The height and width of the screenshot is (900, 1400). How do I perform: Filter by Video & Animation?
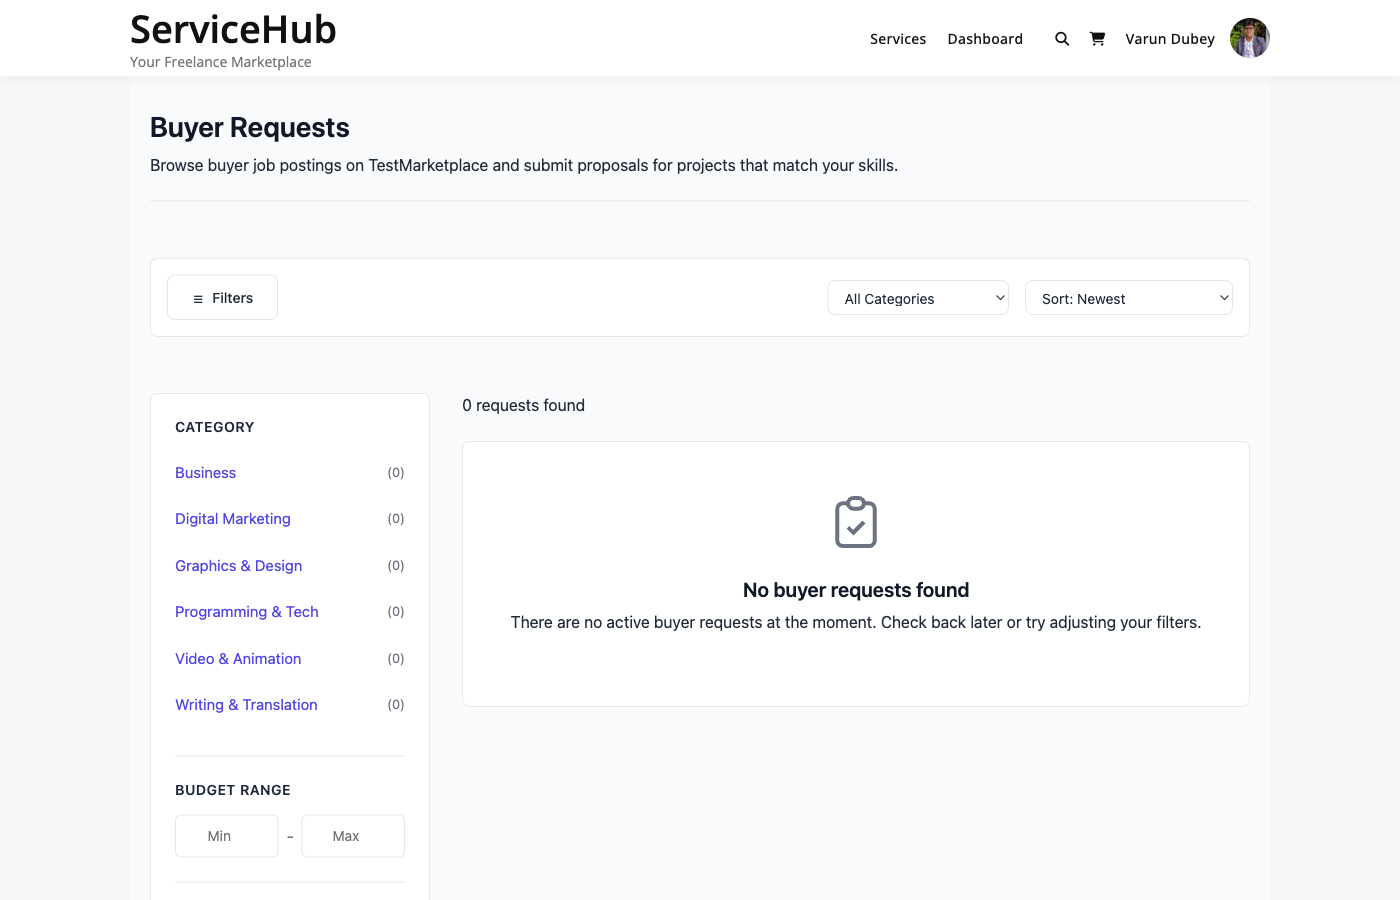pos(238,659)
